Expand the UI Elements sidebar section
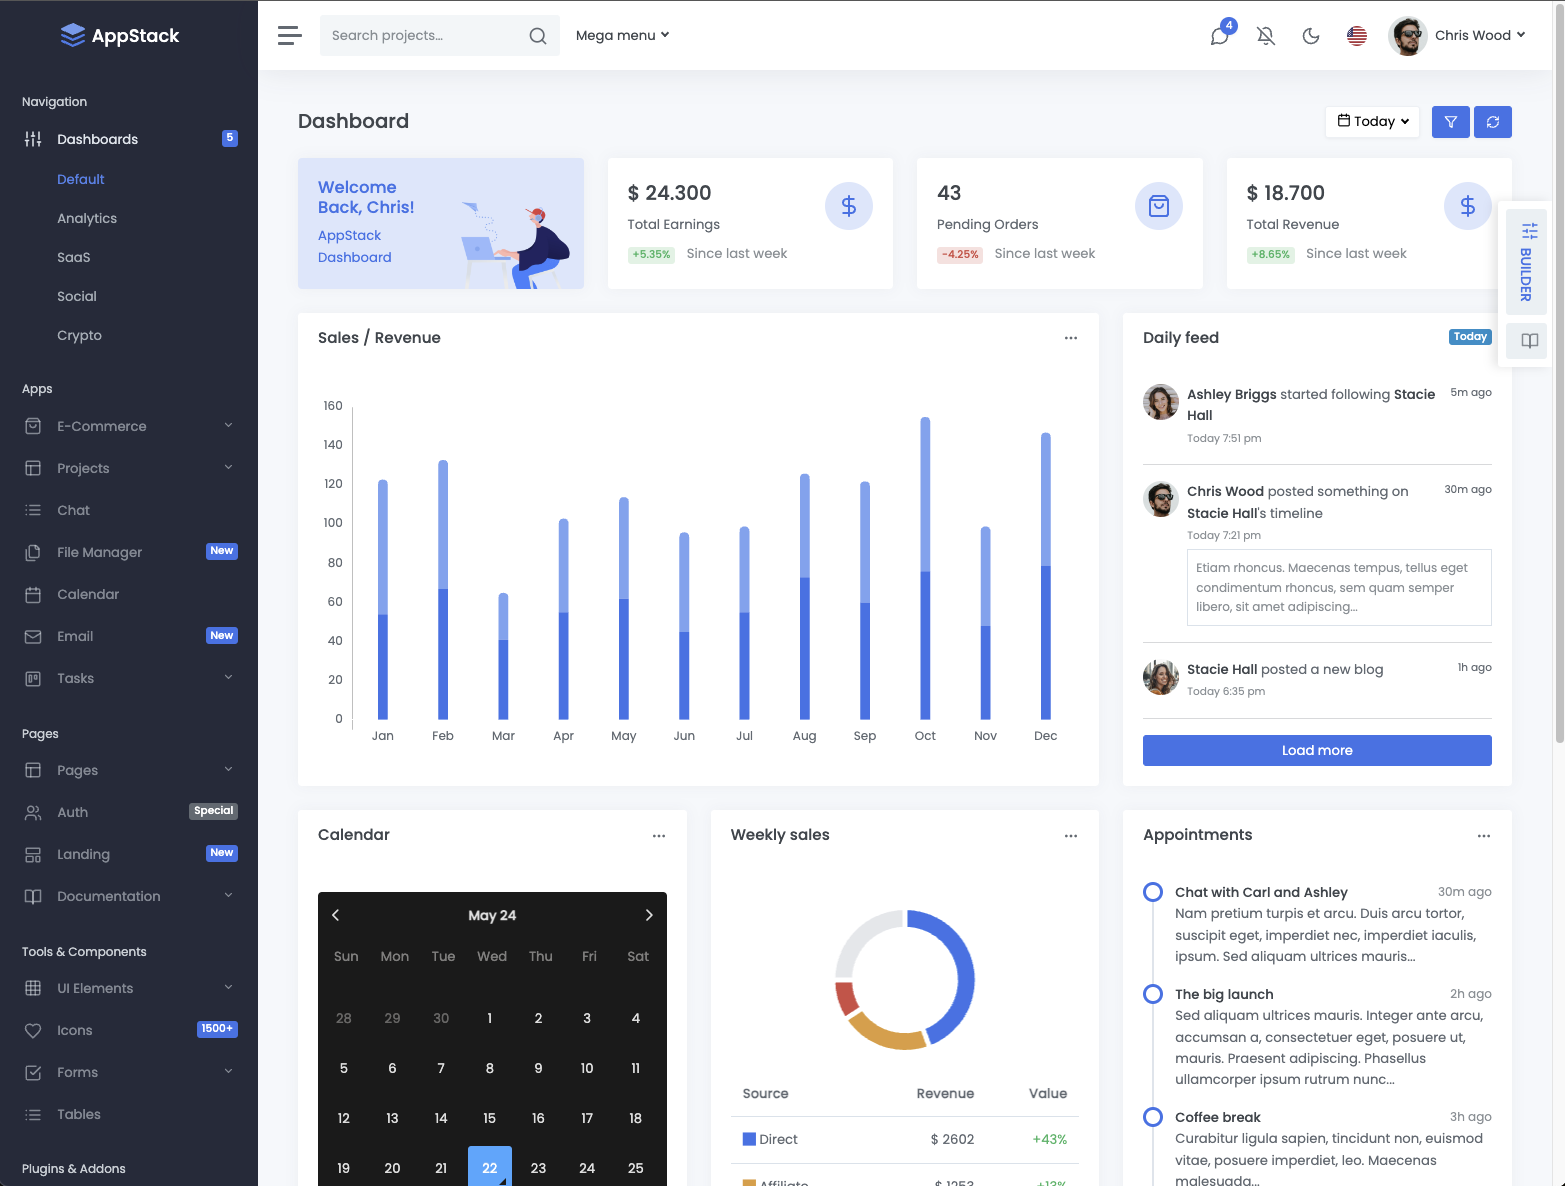The image size is (1565, 1186). [x=129, y=988]
